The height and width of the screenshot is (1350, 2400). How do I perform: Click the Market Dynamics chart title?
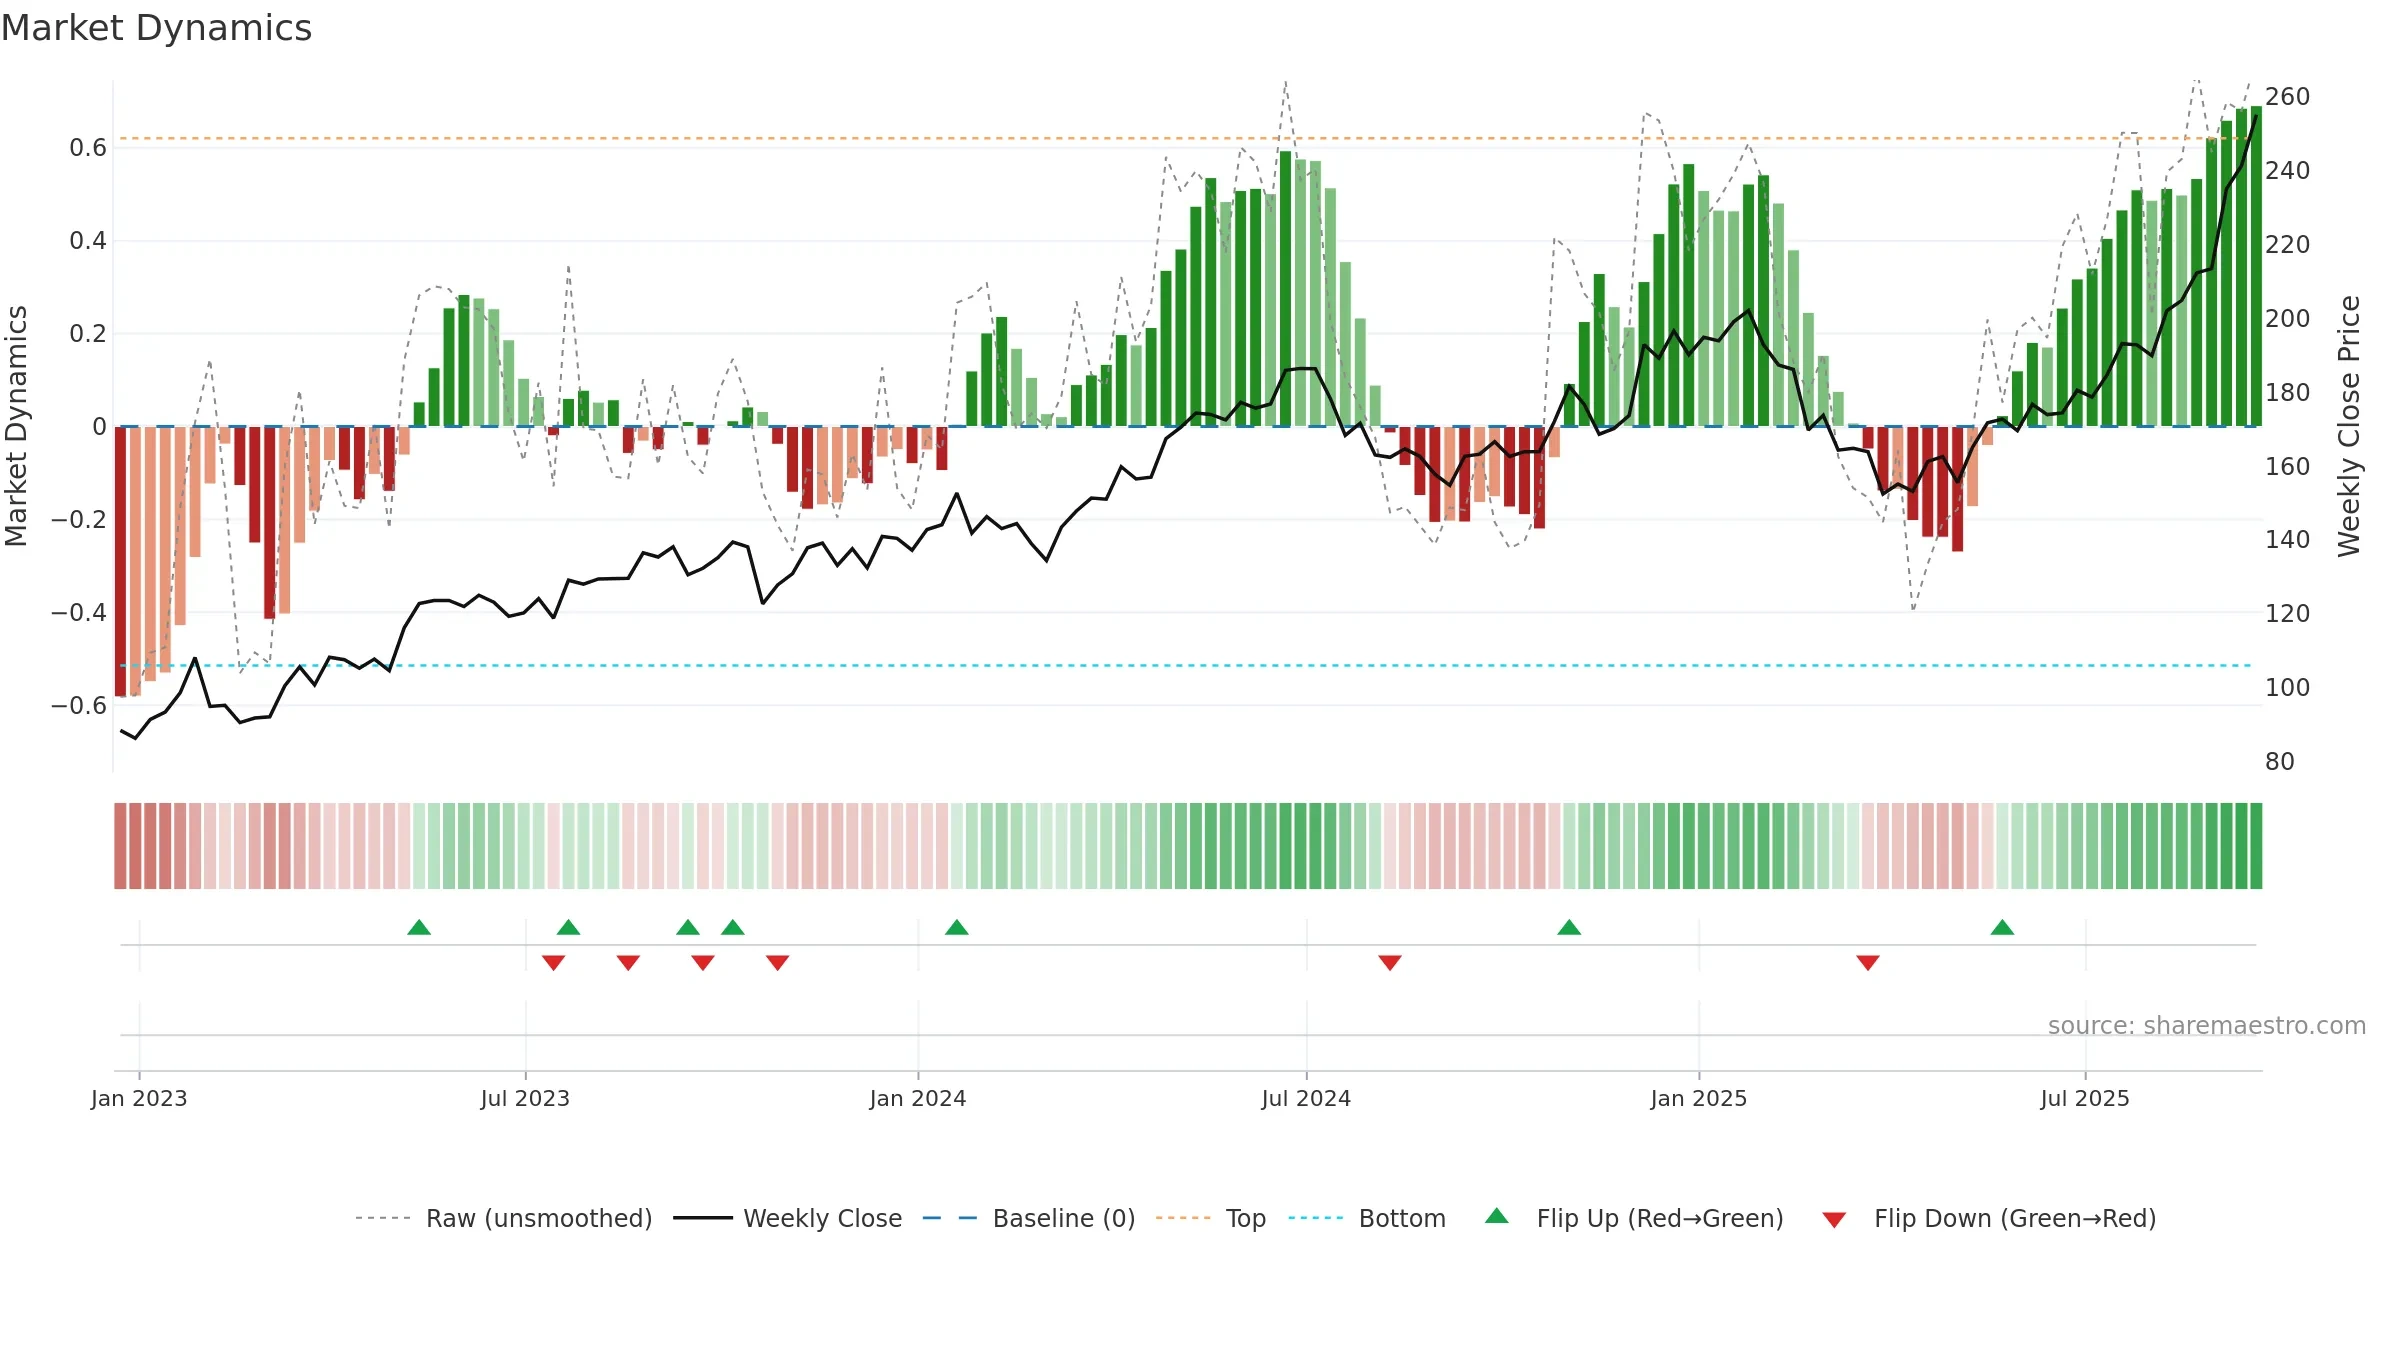[156, 28]
